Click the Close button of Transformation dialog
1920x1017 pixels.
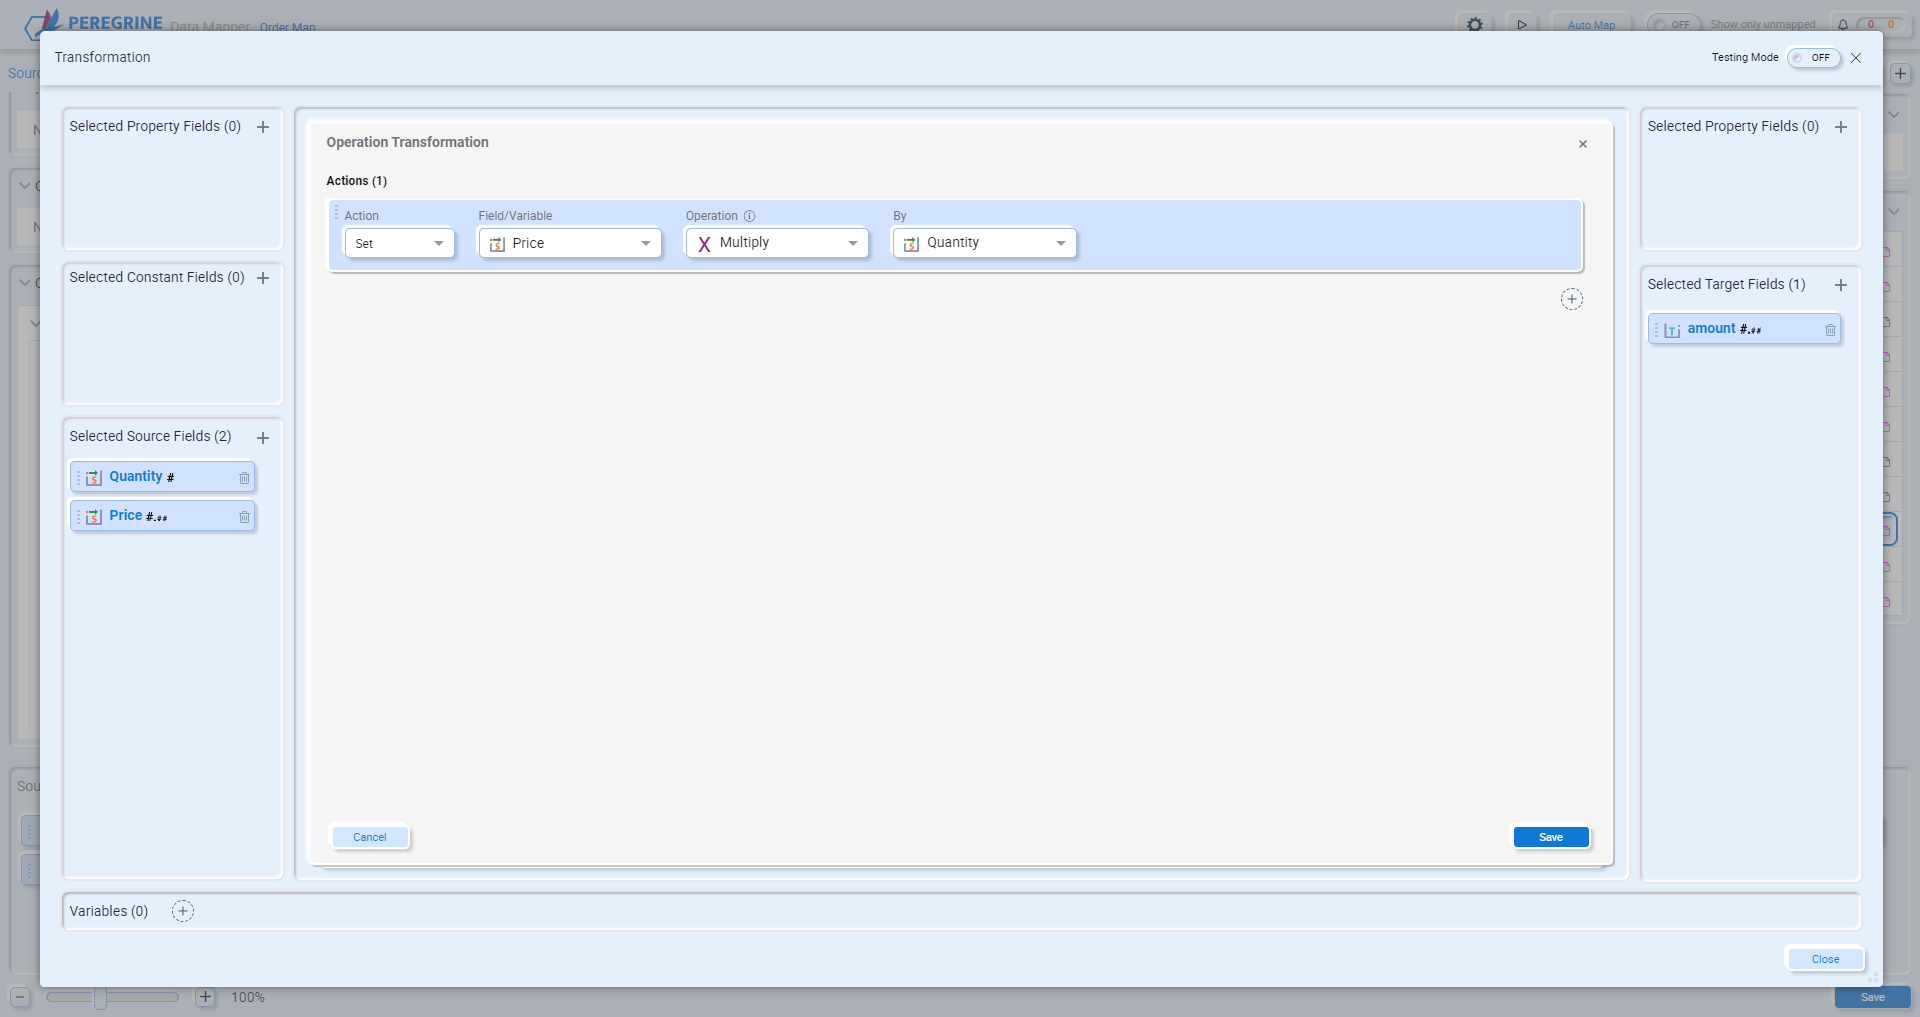(1825, 959)
